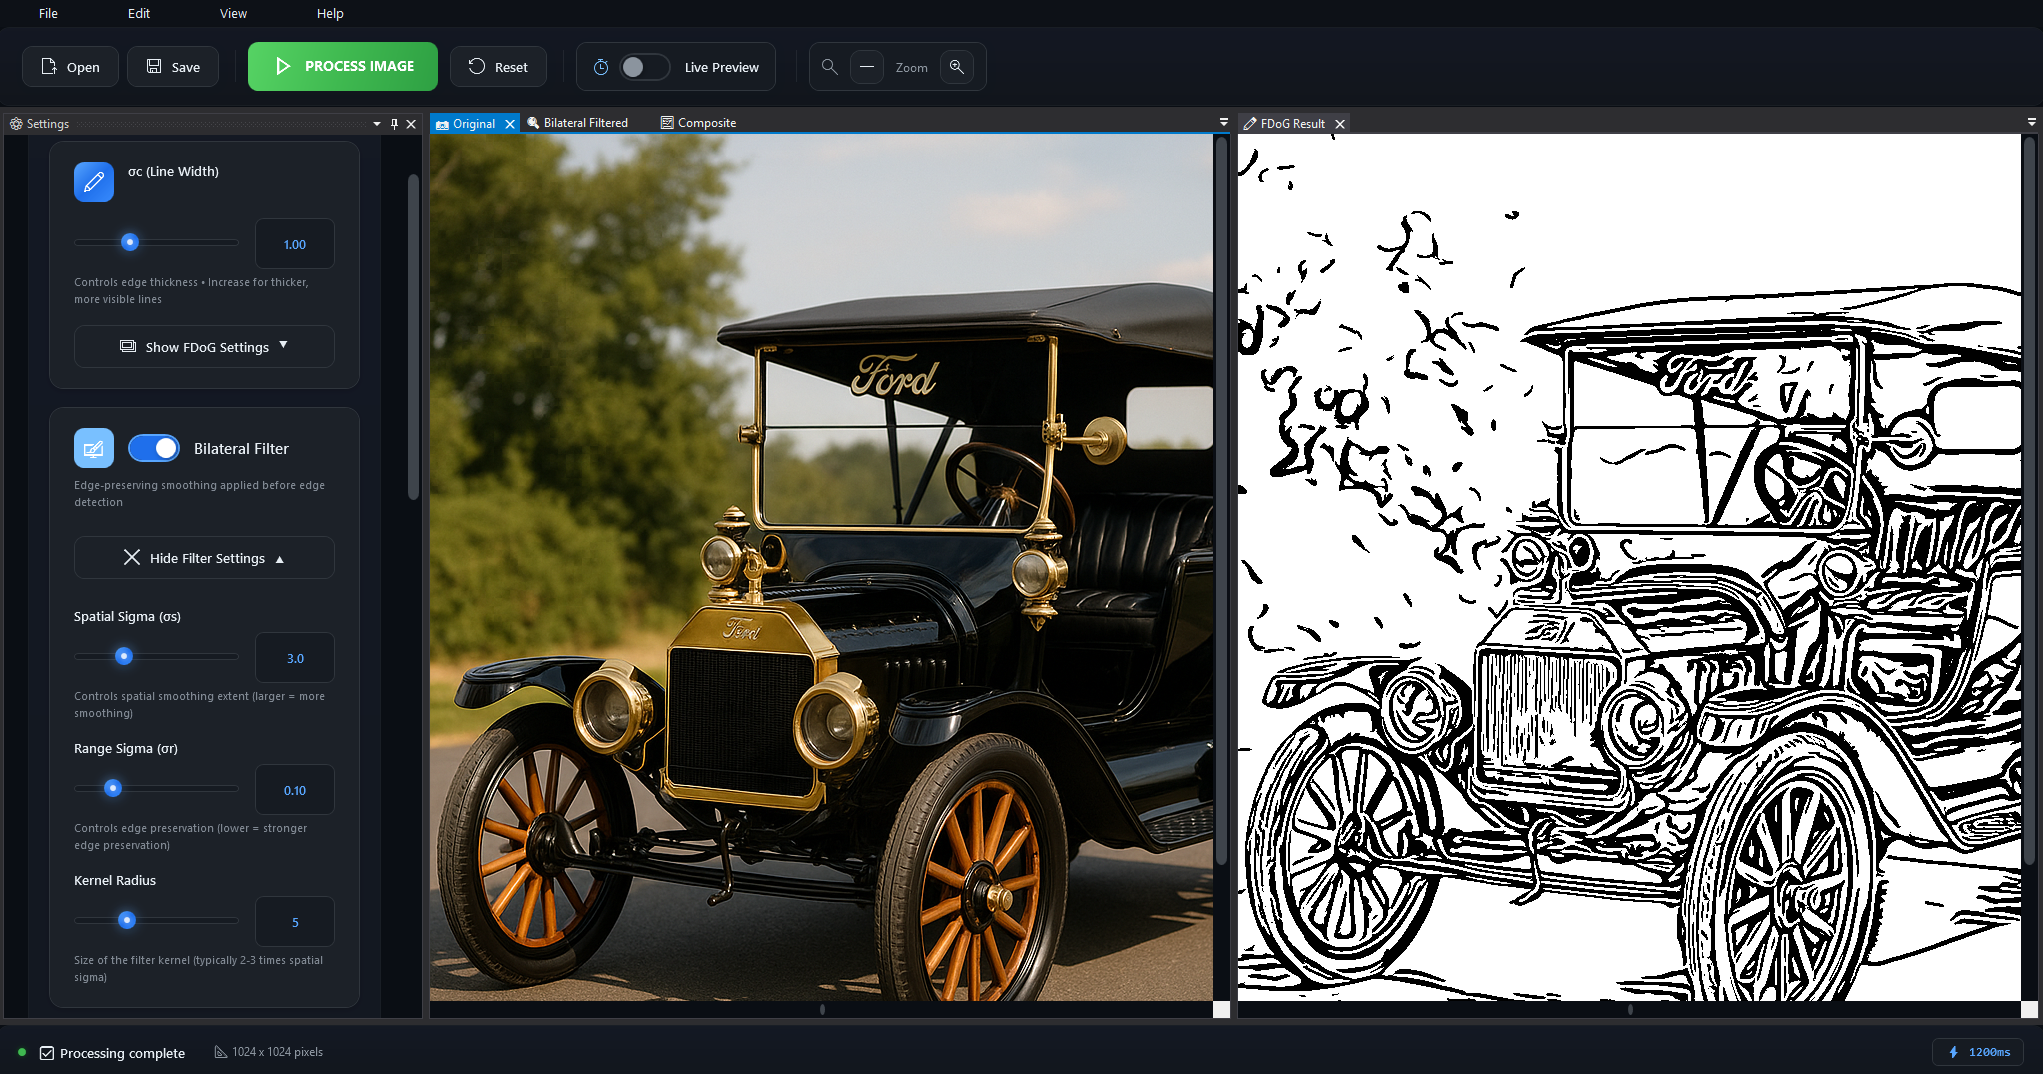
Task: Click the Spatial Sigma slider handle
Action: click(124, 657)
